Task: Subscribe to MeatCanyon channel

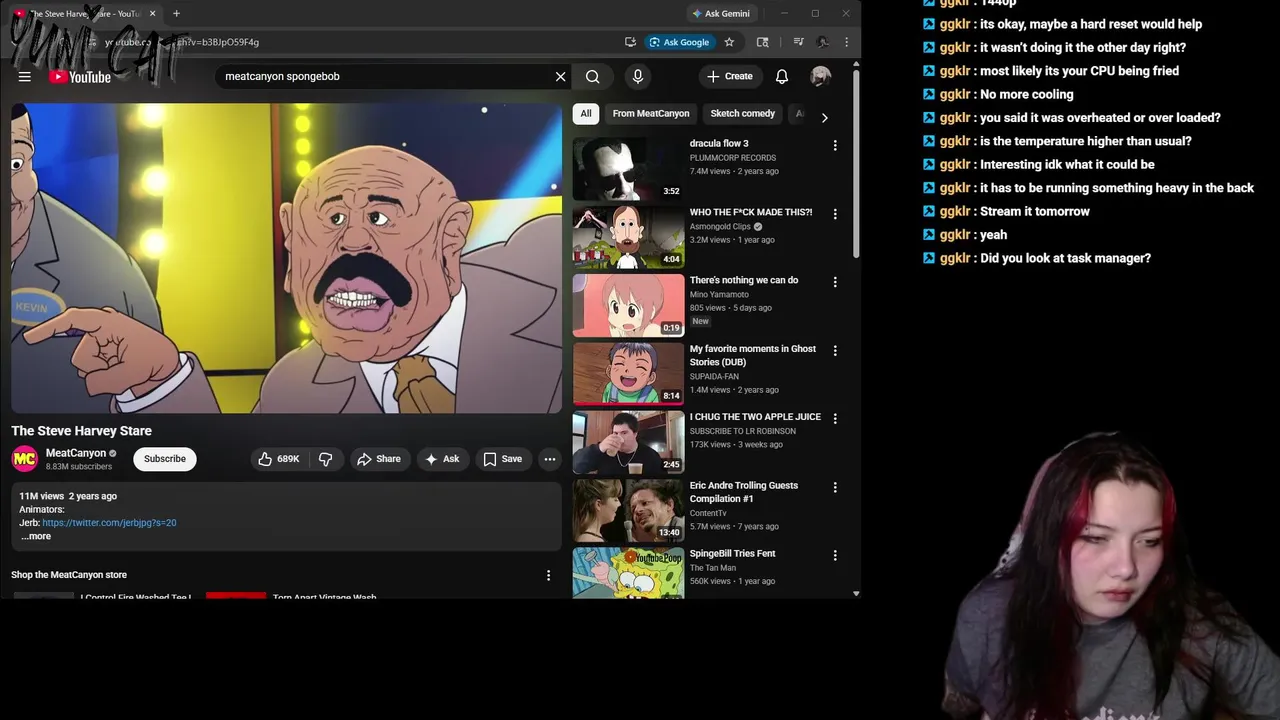Action: [165, 459]
